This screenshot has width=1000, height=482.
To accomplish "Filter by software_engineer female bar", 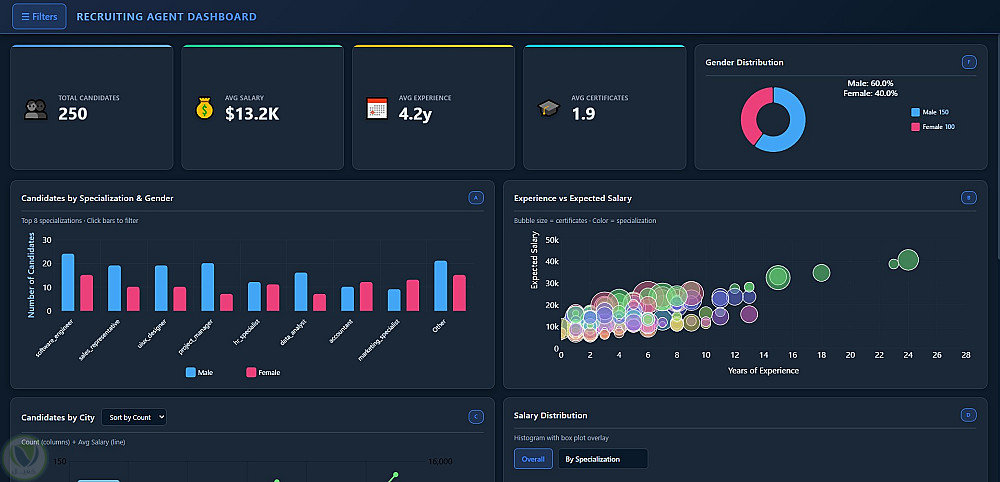I will click(87, 293).
